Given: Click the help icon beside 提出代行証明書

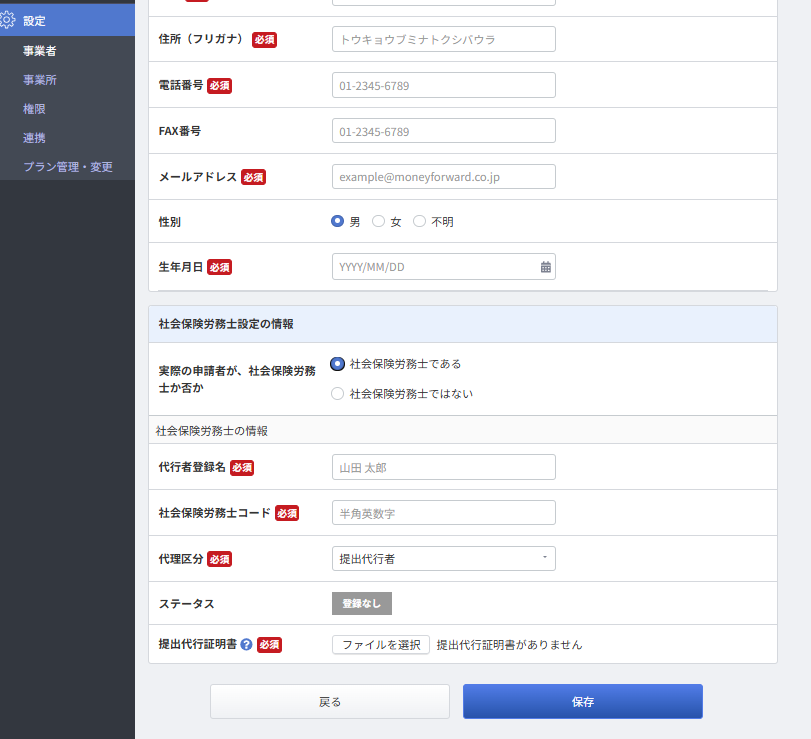Looking at the screenshot, I should coord(246,645).
